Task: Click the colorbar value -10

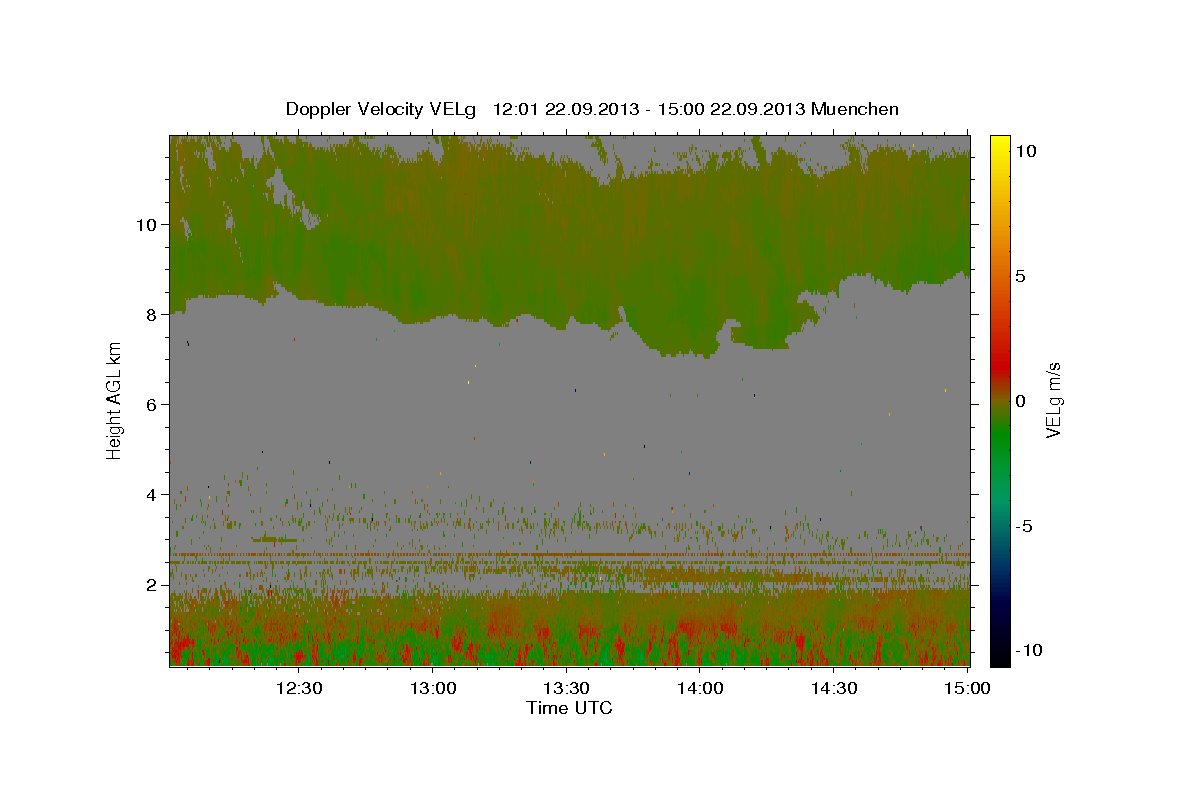Action: pyautogui.click(x=1027, y=651)
